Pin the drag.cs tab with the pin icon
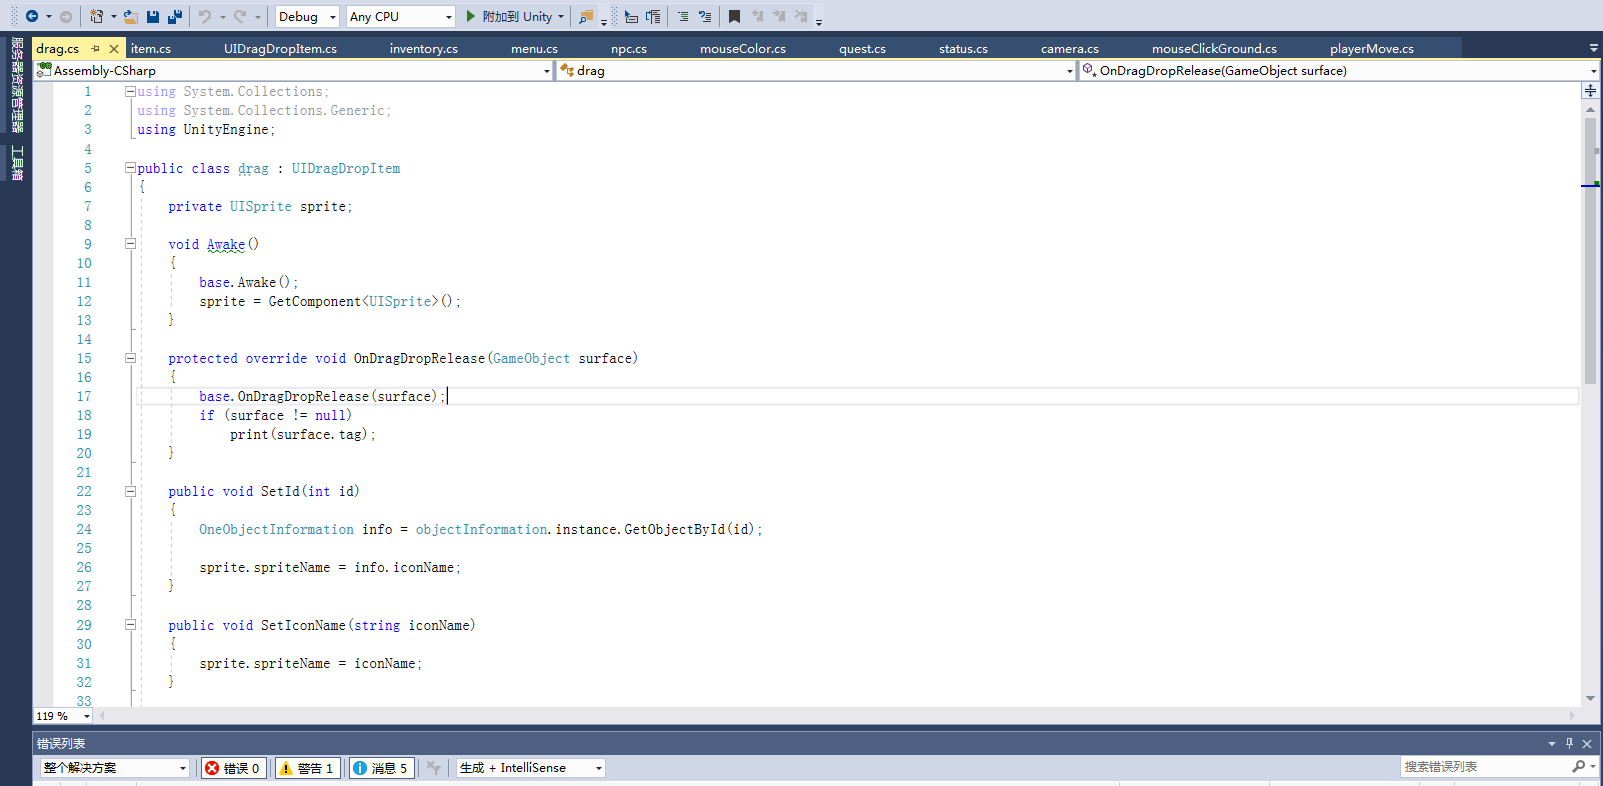This screenshot has width=1603, height=786. pos(96,48)
